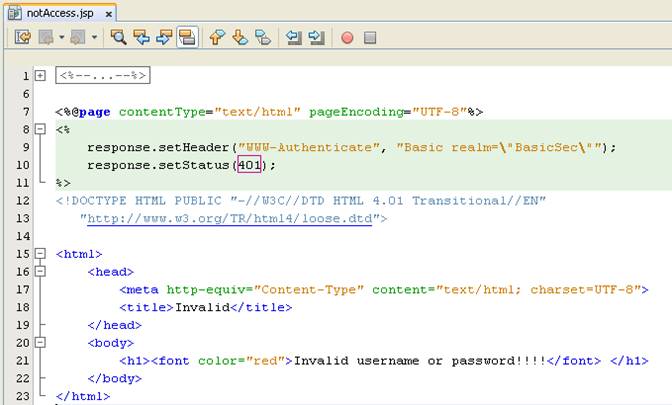
Task: Find the next occurrence
Action: coord(164,37)
